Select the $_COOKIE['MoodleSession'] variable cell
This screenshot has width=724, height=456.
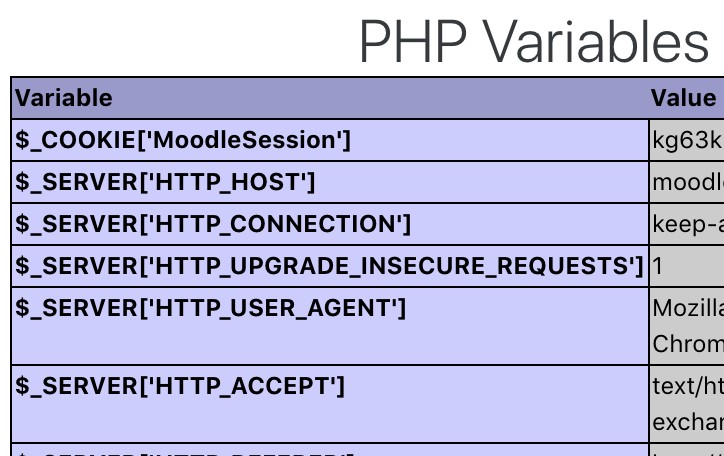183,140
